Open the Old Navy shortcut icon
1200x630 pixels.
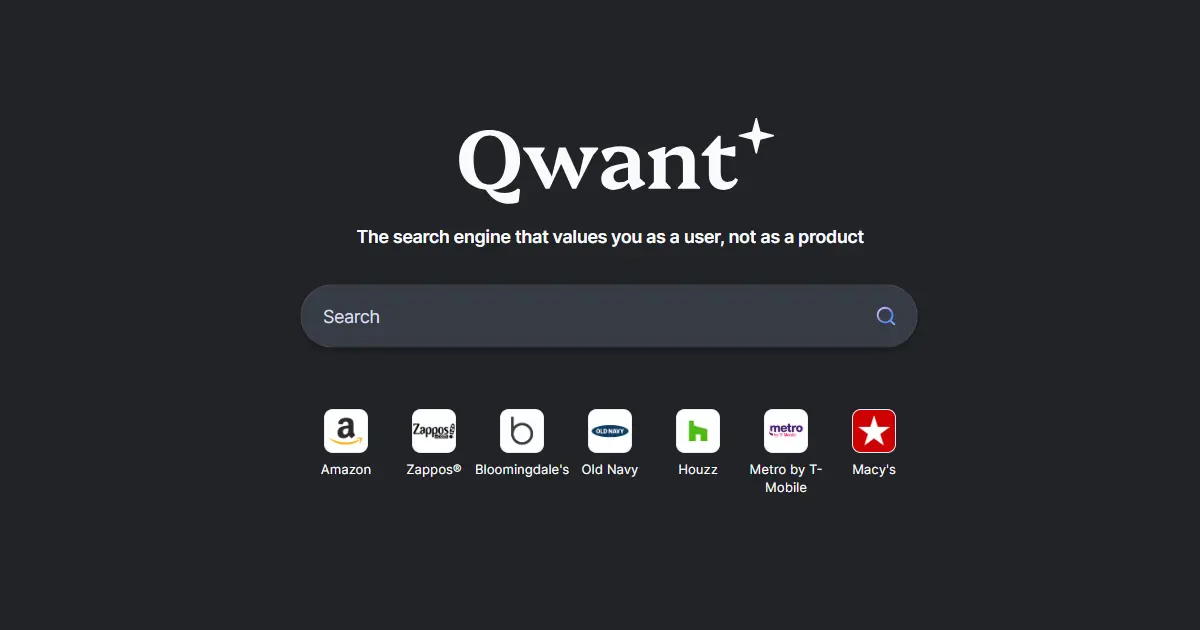pos(610,431)
